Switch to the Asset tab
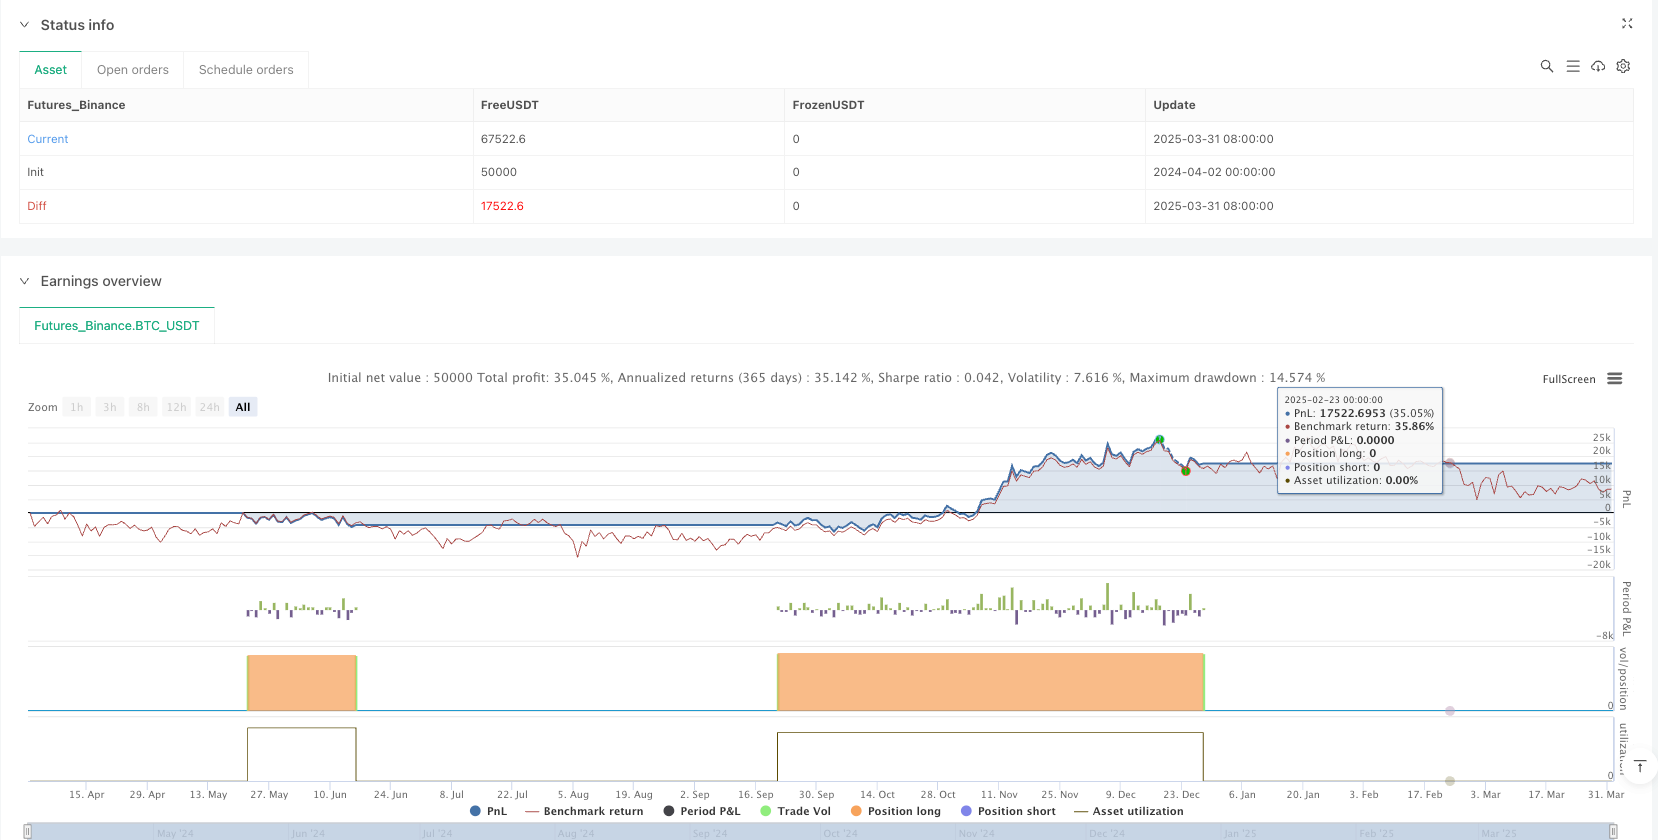The image size is (1658, 840). 51,70
